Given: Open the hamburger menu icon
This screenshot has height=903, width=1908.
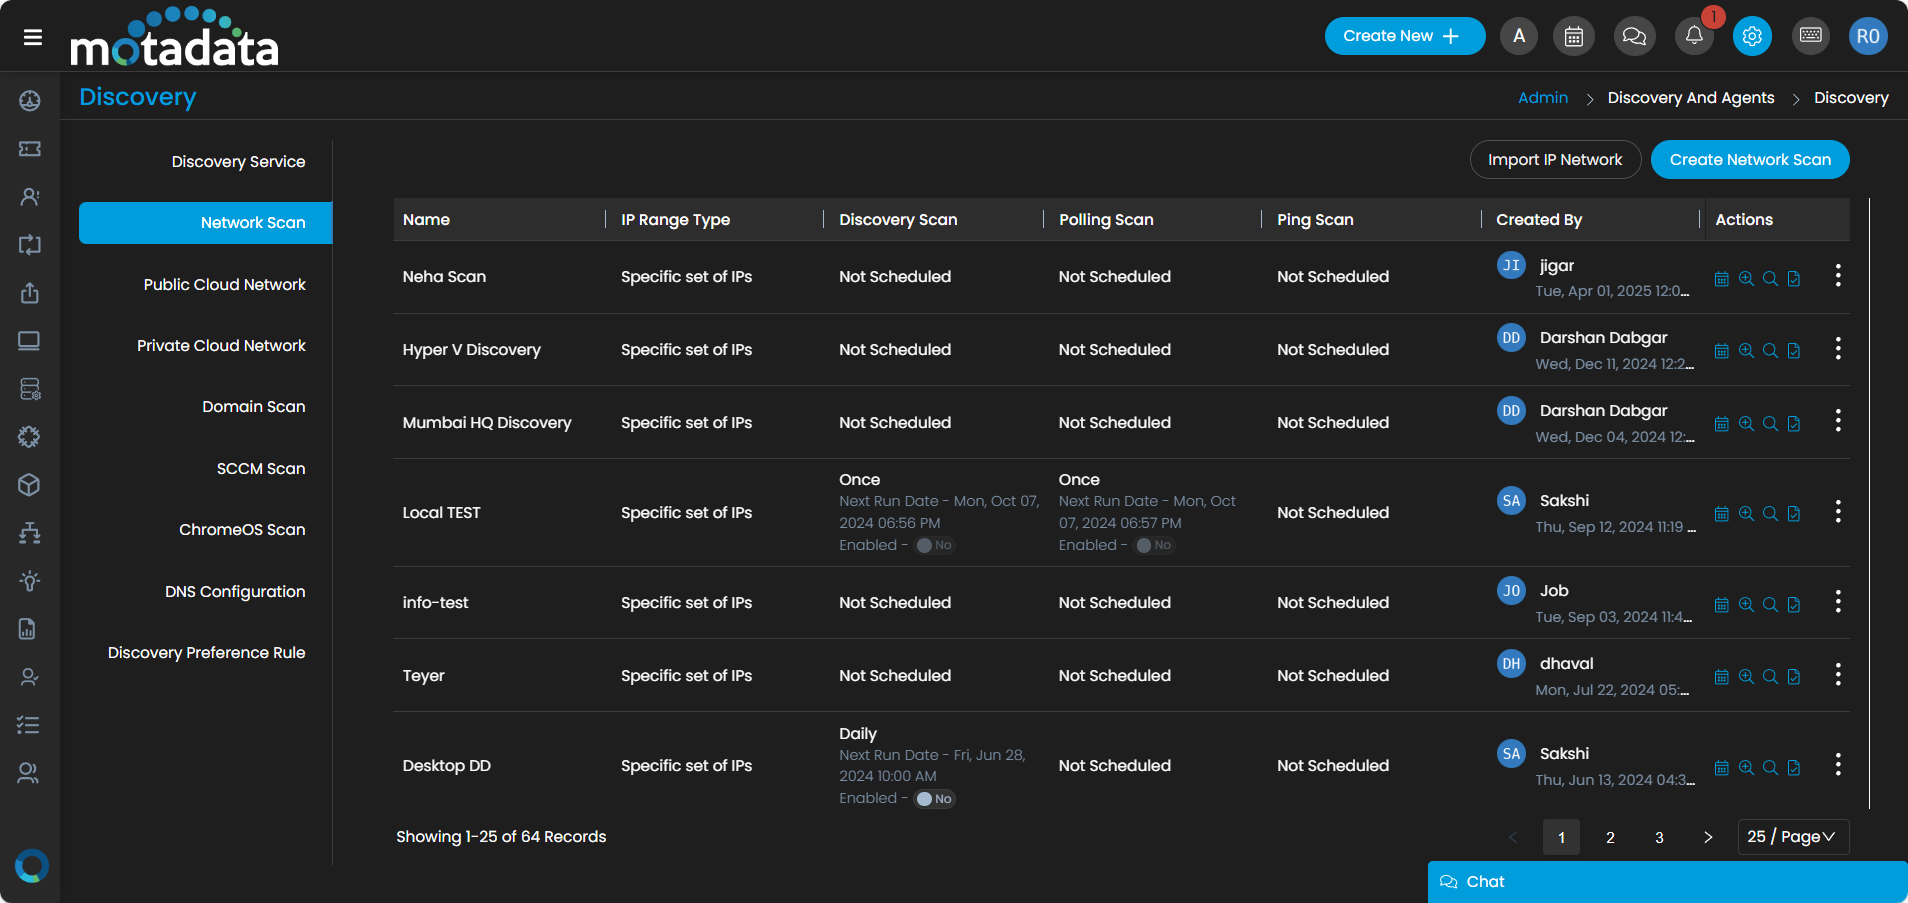Looking at the screenshot, I should [33, 37].
